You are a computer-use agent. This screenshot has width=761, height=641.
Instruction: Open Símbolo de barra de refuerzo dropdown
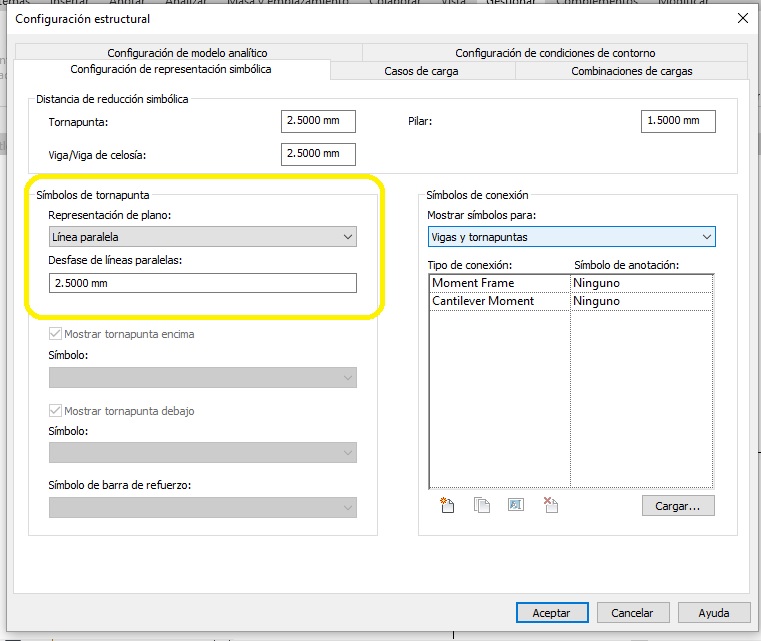[x=203, y=508]
